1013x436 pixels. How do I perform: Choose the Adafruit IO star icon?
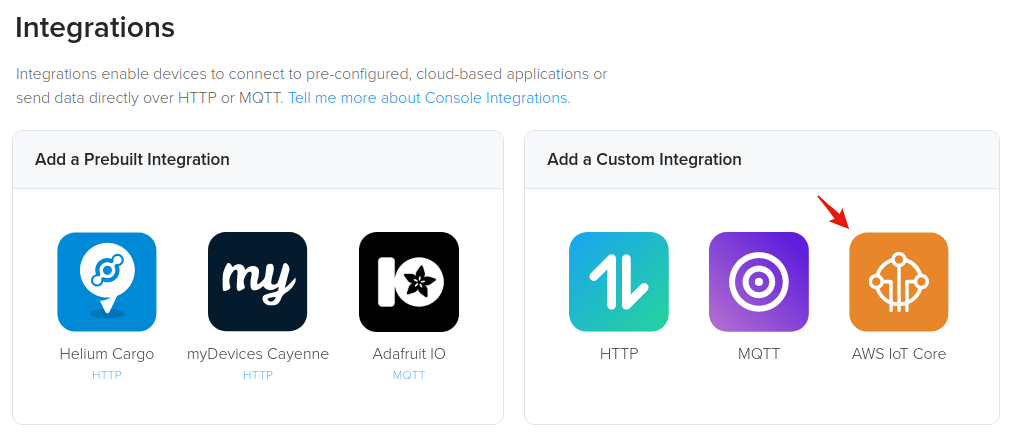tap(408, 282)
